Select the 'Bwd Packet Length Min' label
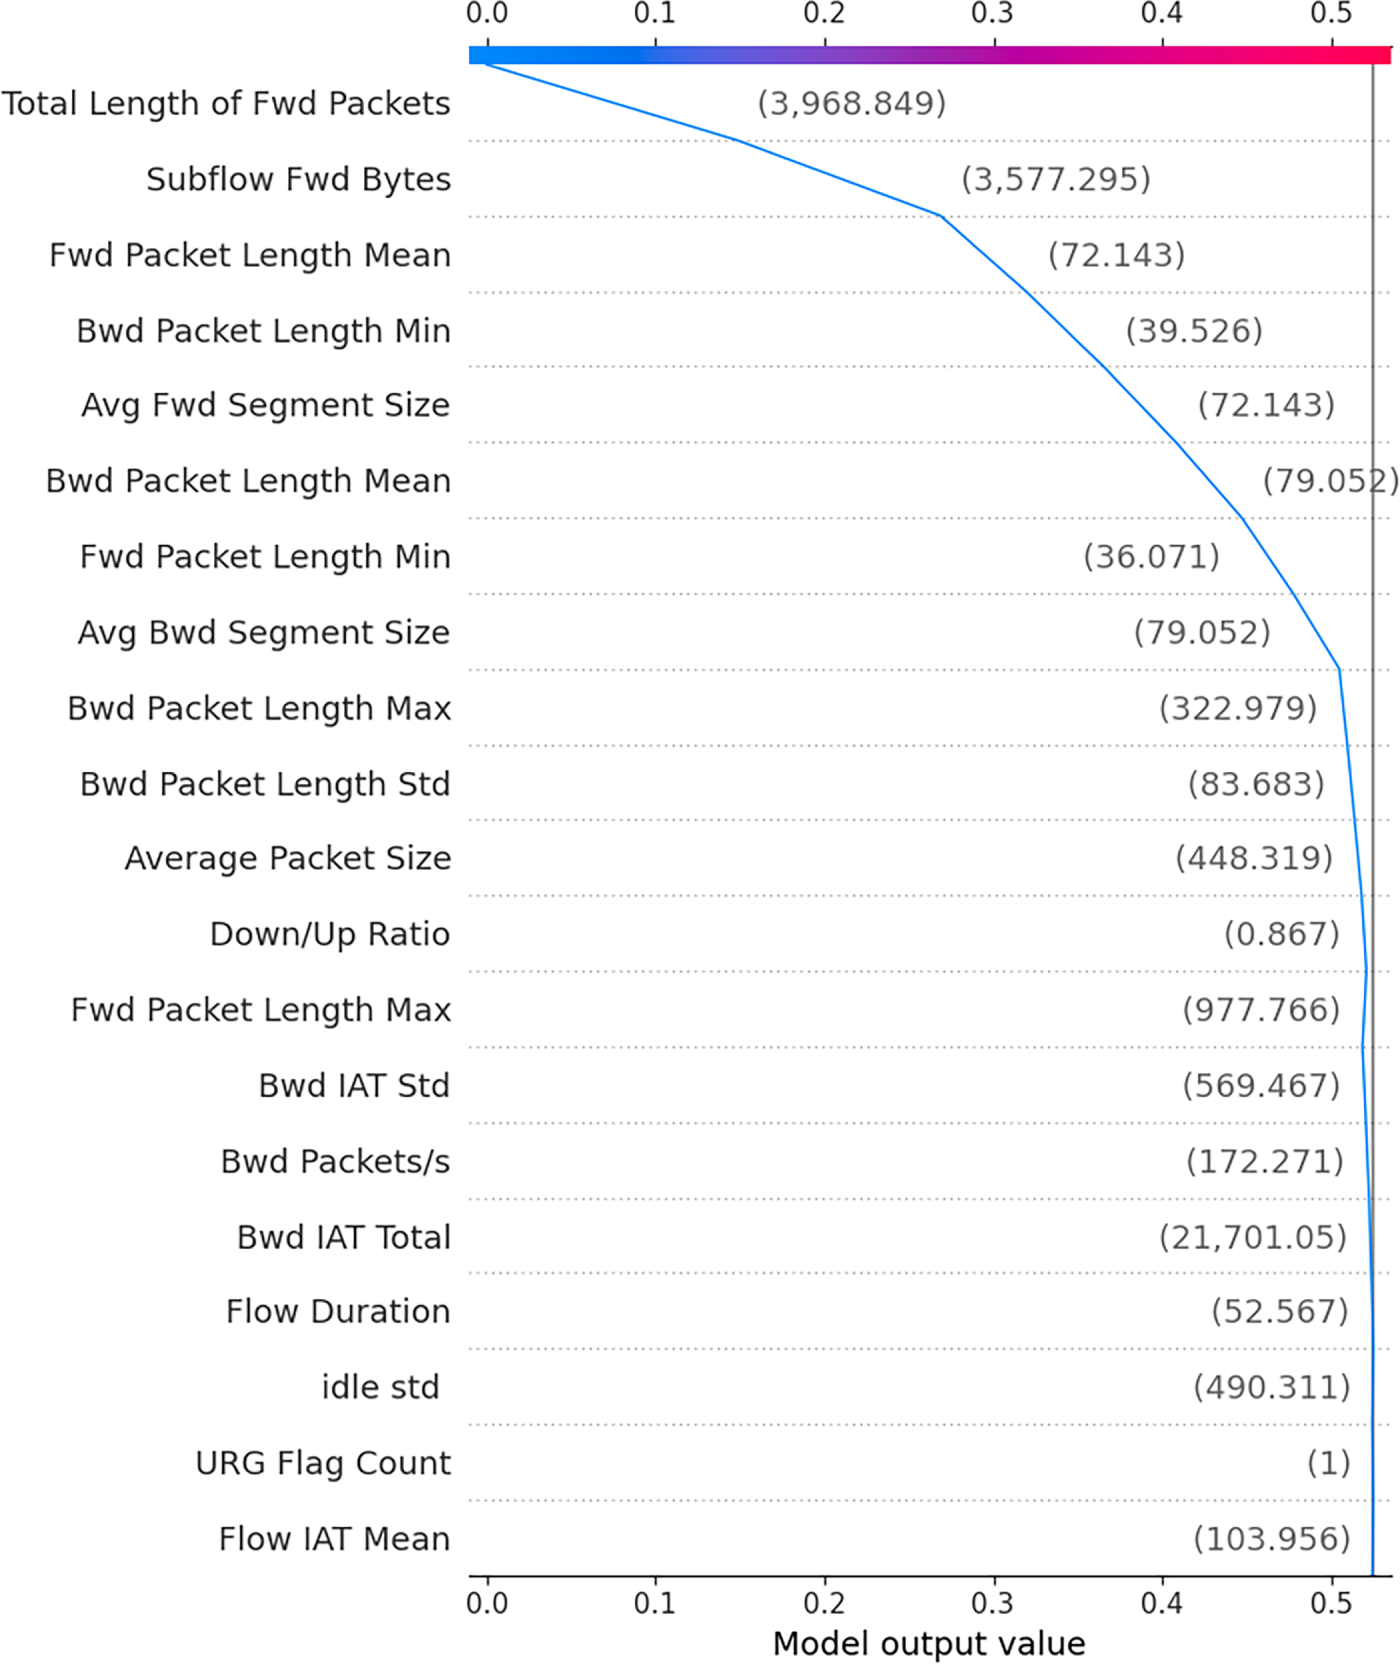Screen dimensions: 1400x1664 coord(263,330)
